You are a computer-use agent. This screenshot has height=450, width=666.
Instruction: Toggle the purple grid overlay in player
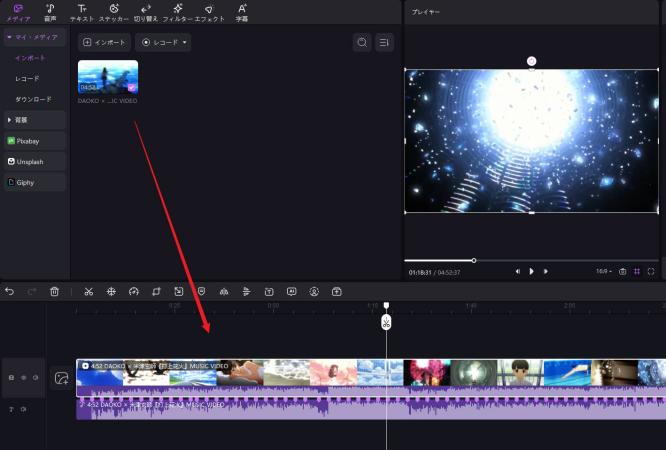637,271
